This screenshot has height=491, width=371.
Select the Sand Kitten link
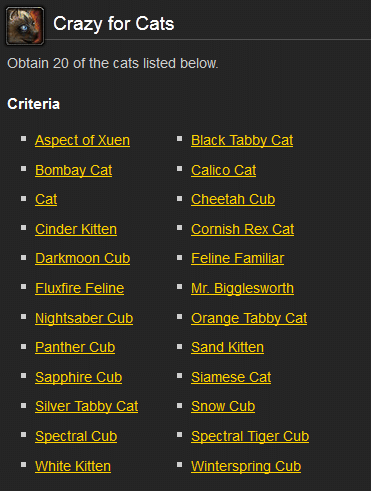click(x=227, y=347)
